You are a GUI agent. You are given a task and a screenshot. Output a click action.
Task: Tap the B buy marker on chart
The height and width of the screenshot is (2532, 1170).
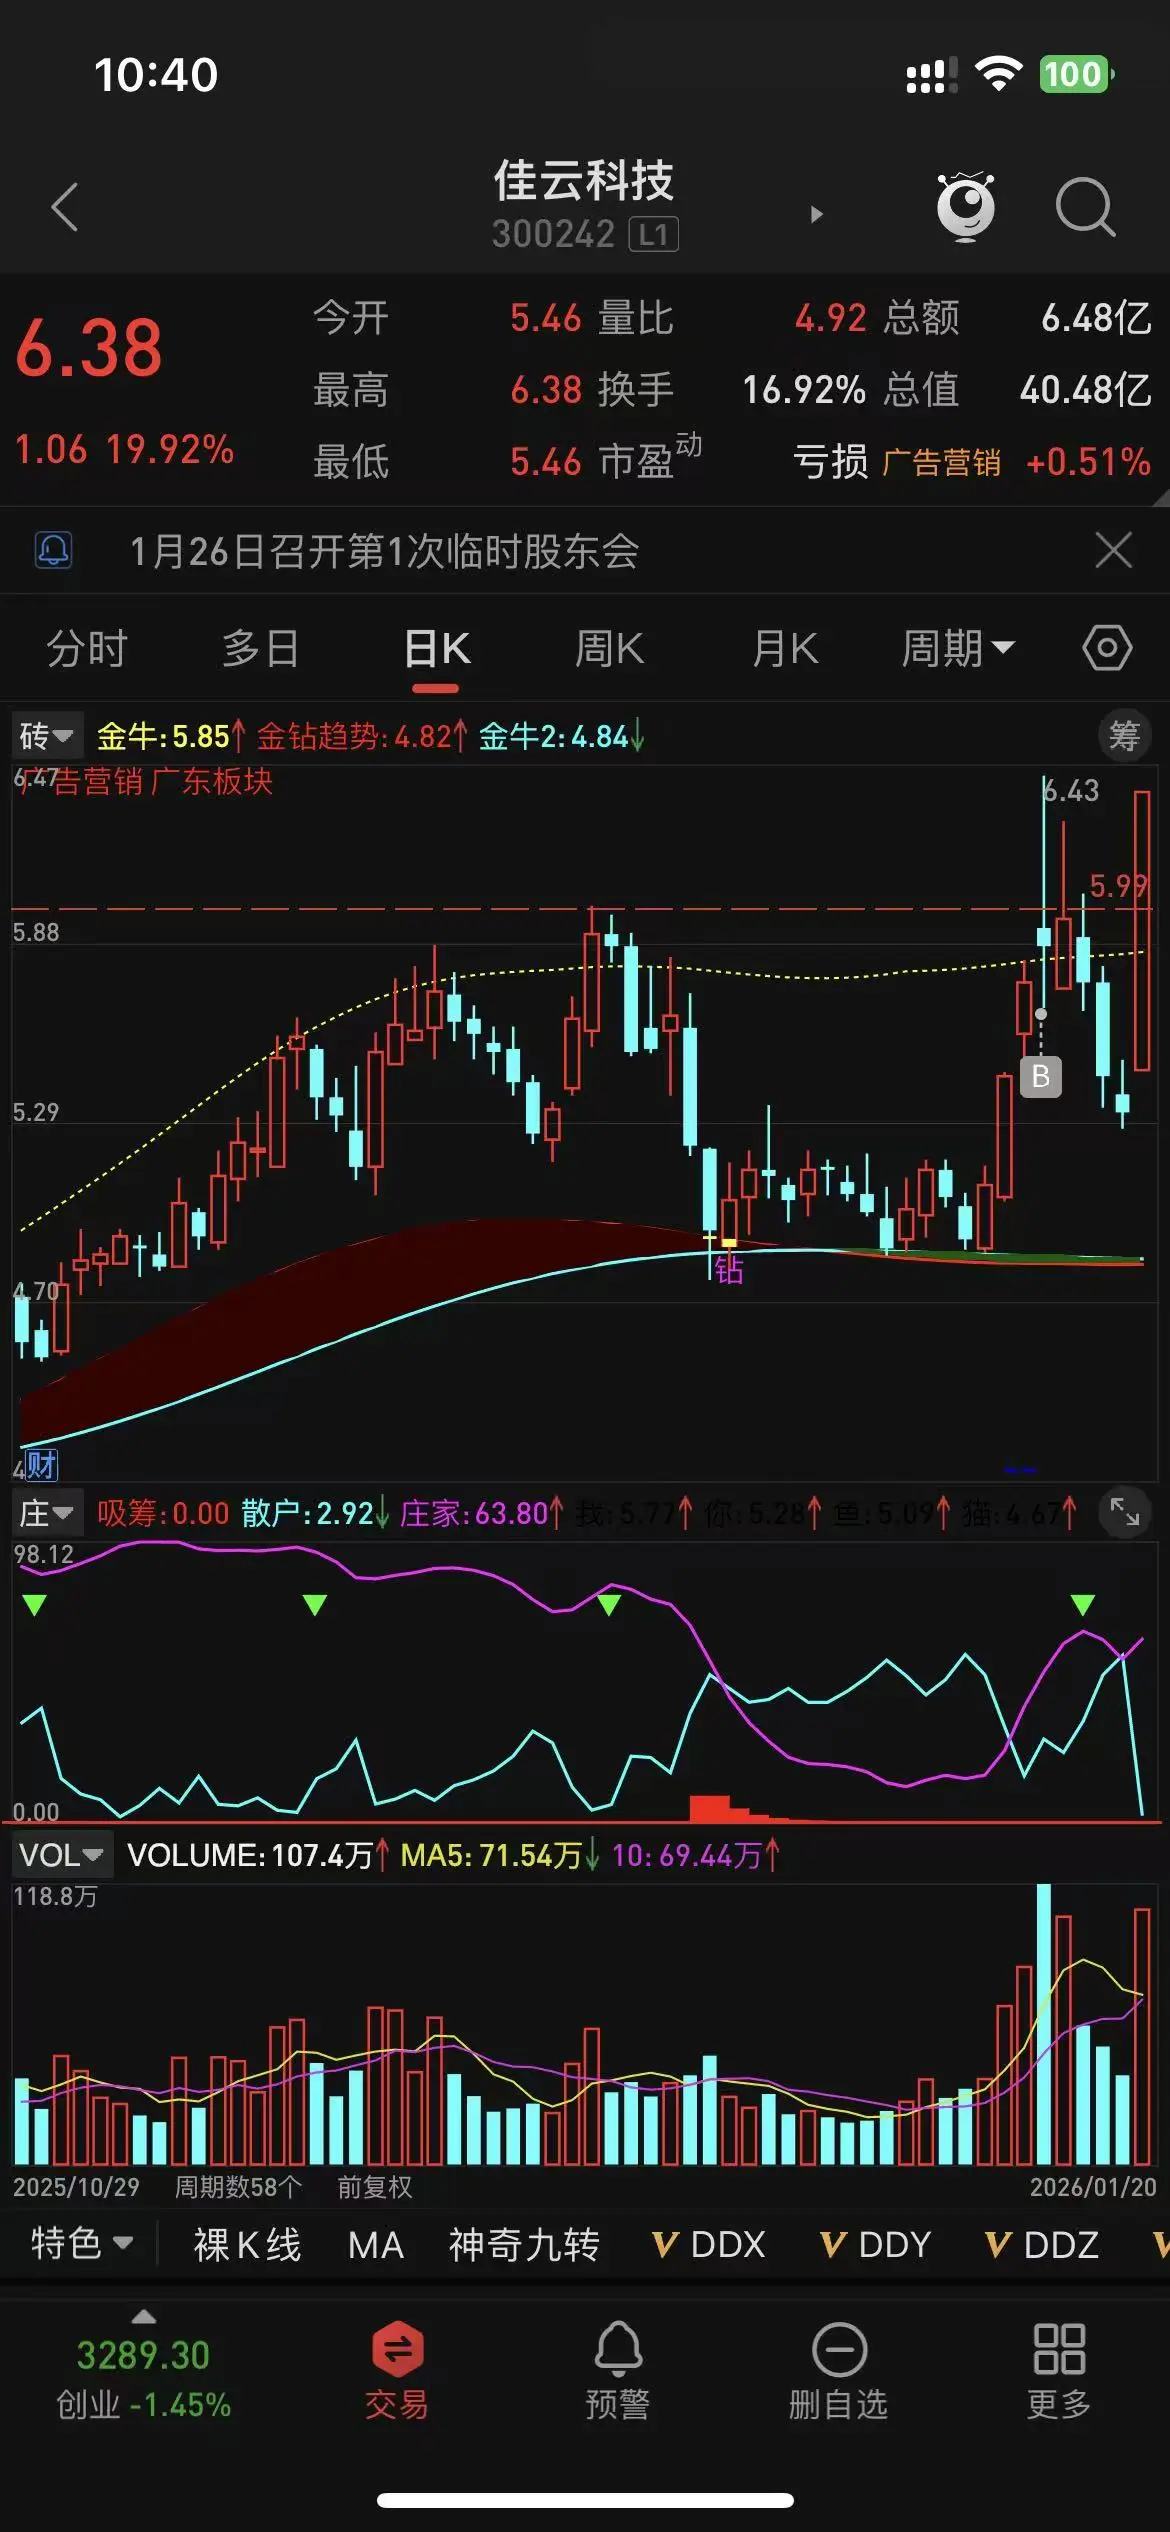(x=1040, y=1076)
